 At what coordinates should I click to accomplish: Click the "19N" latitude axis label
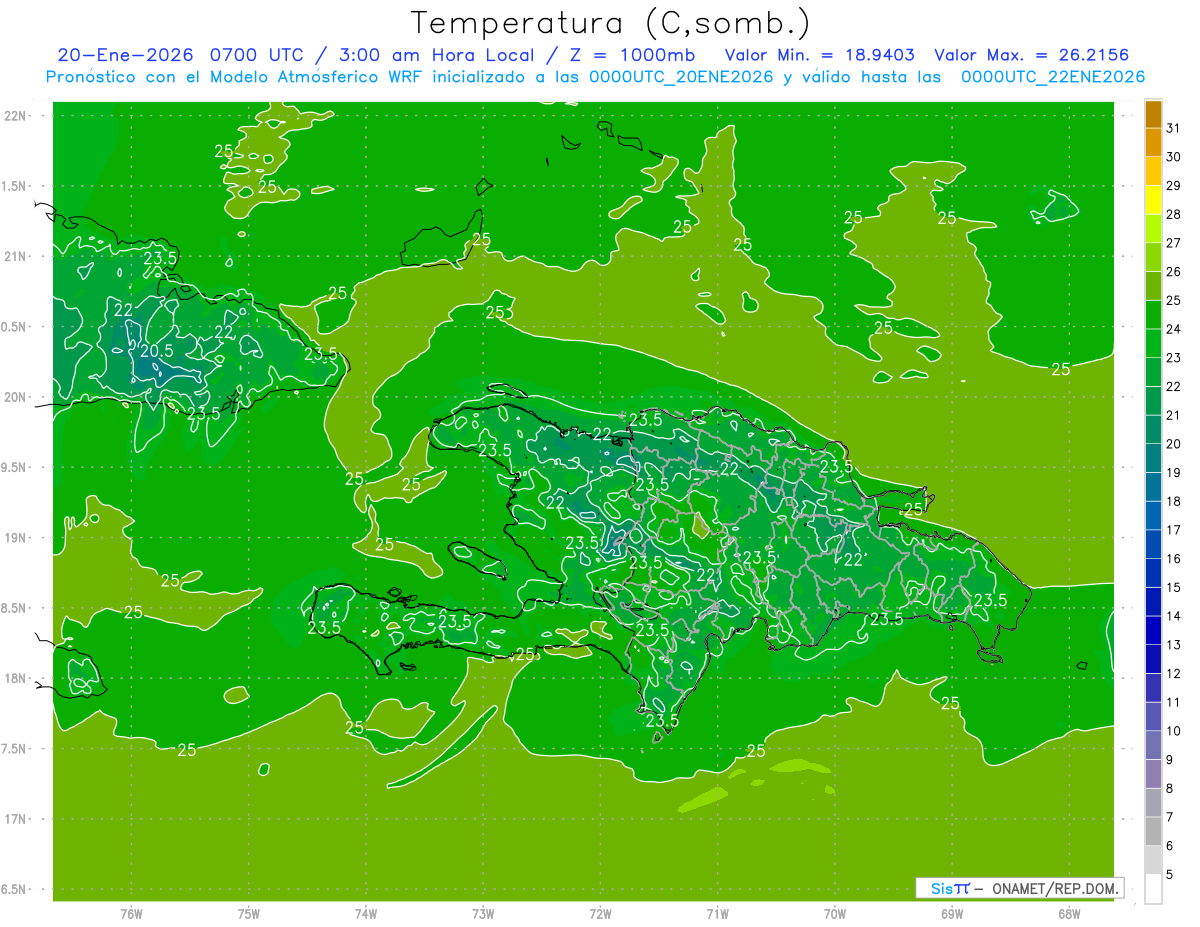[x=16, y=537]
